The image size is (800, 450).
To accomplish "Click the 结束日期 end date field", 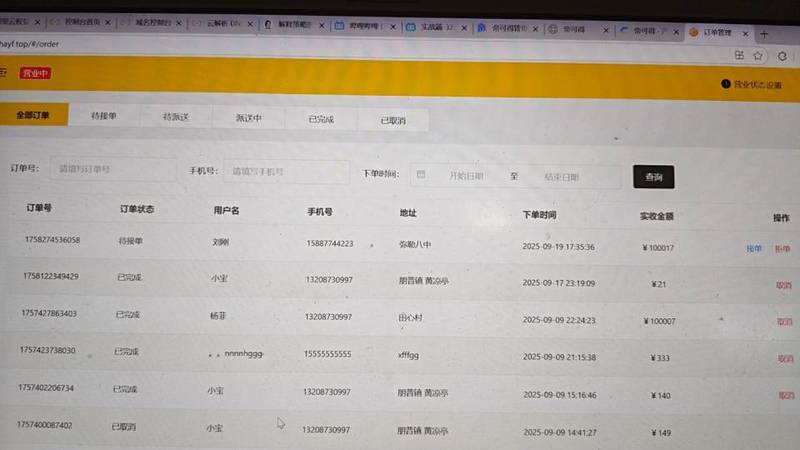I will (x=561, y=177).
